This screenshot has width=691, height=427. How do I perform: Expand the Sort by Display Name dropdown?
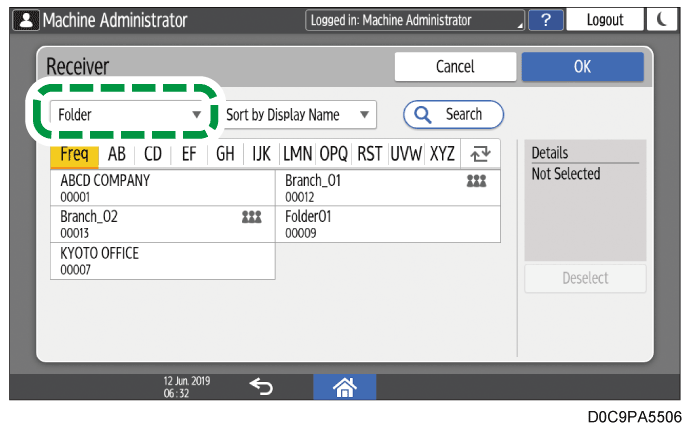(x=298, y=115)
